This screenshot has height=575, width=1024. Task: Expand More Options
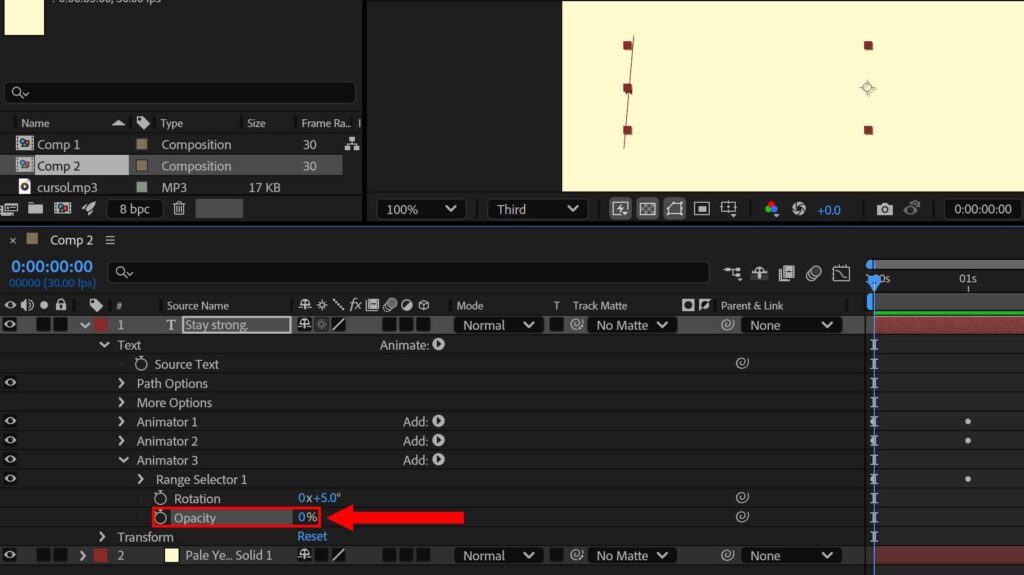pyautogui.click(x=121, y=402)
